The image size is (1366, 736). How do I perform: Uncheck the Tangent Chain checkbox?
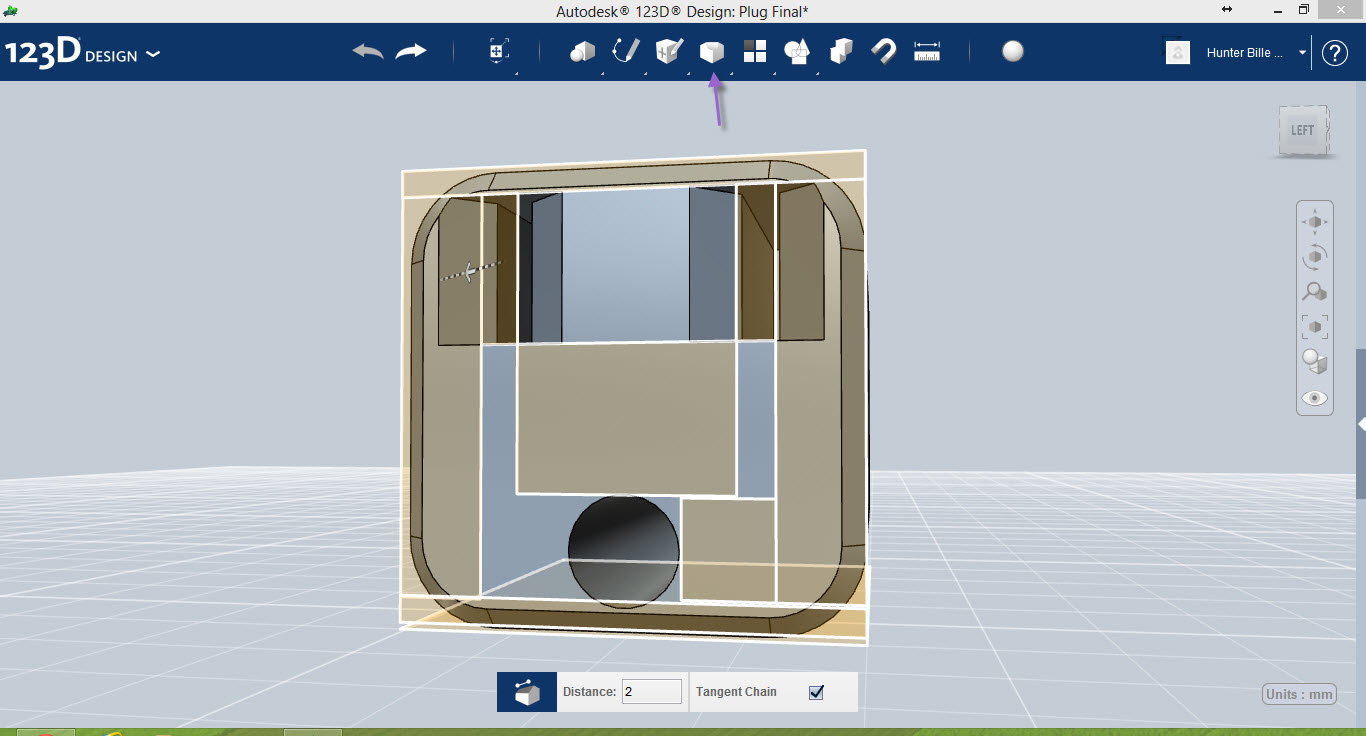coord(816,692)
